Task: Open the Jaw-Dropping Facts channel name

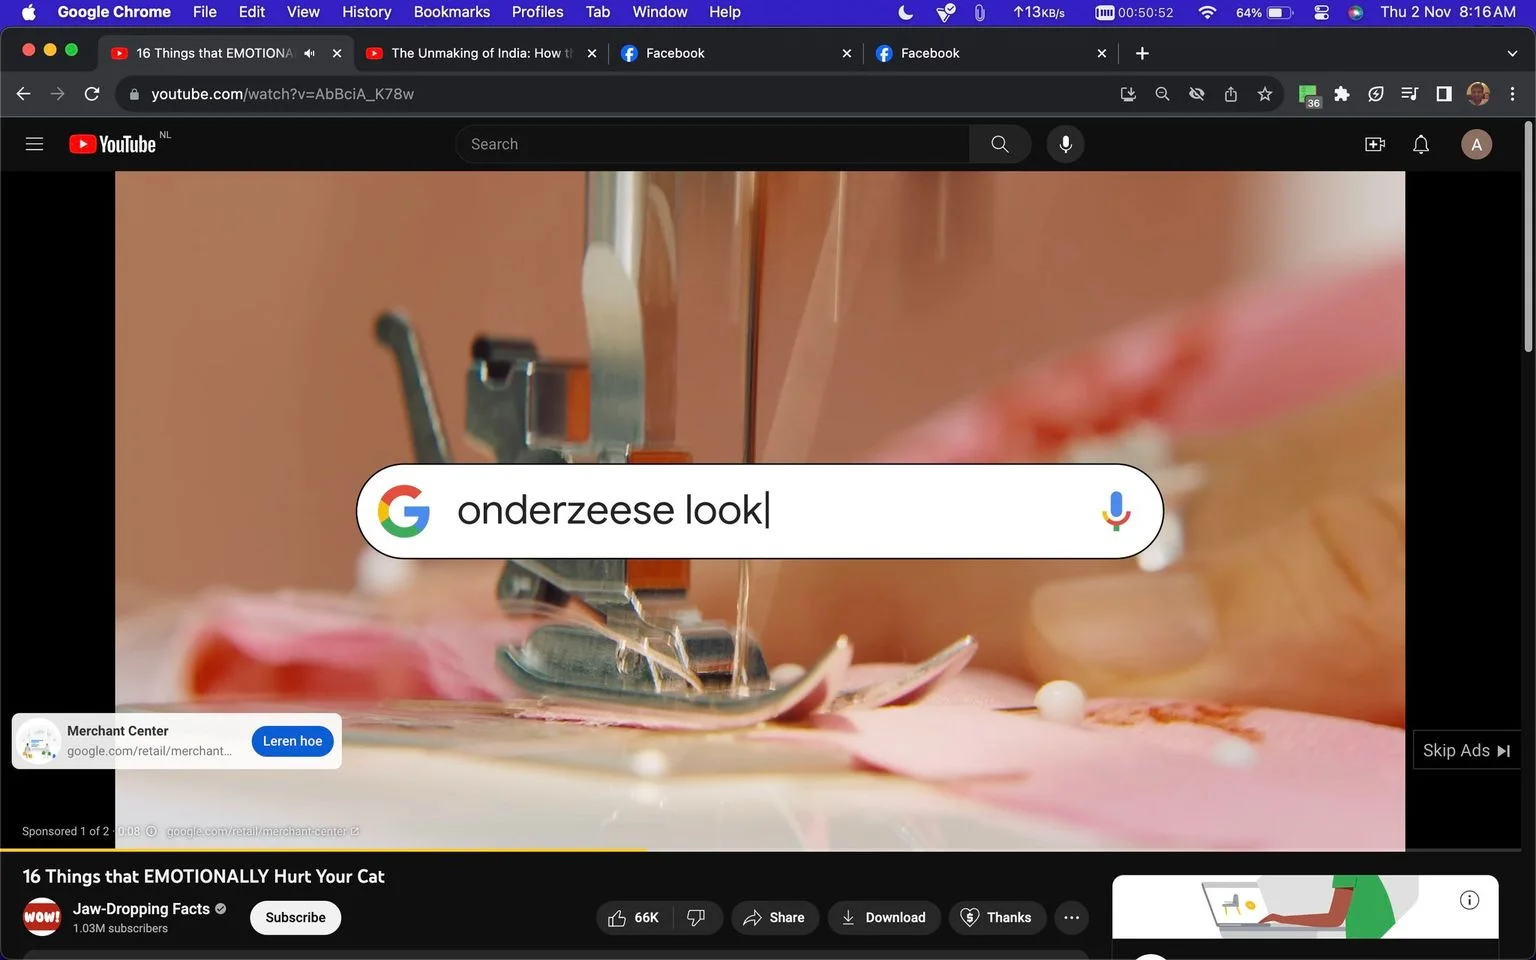Action: tap(141, 909)
